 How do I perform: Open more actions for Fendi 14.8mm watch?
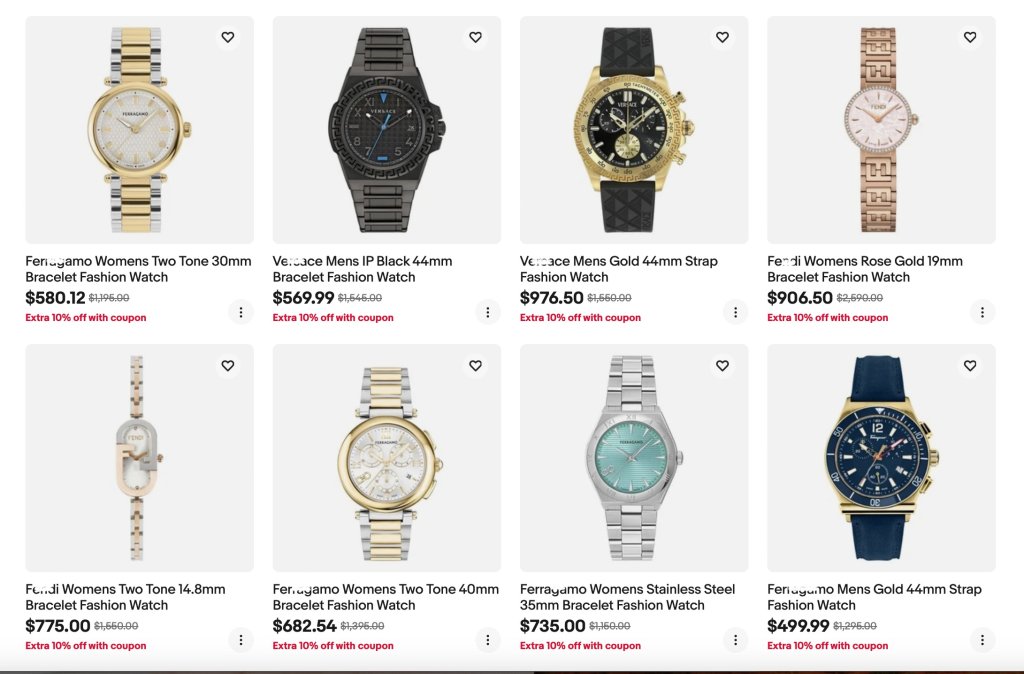[x=241, y=640]
